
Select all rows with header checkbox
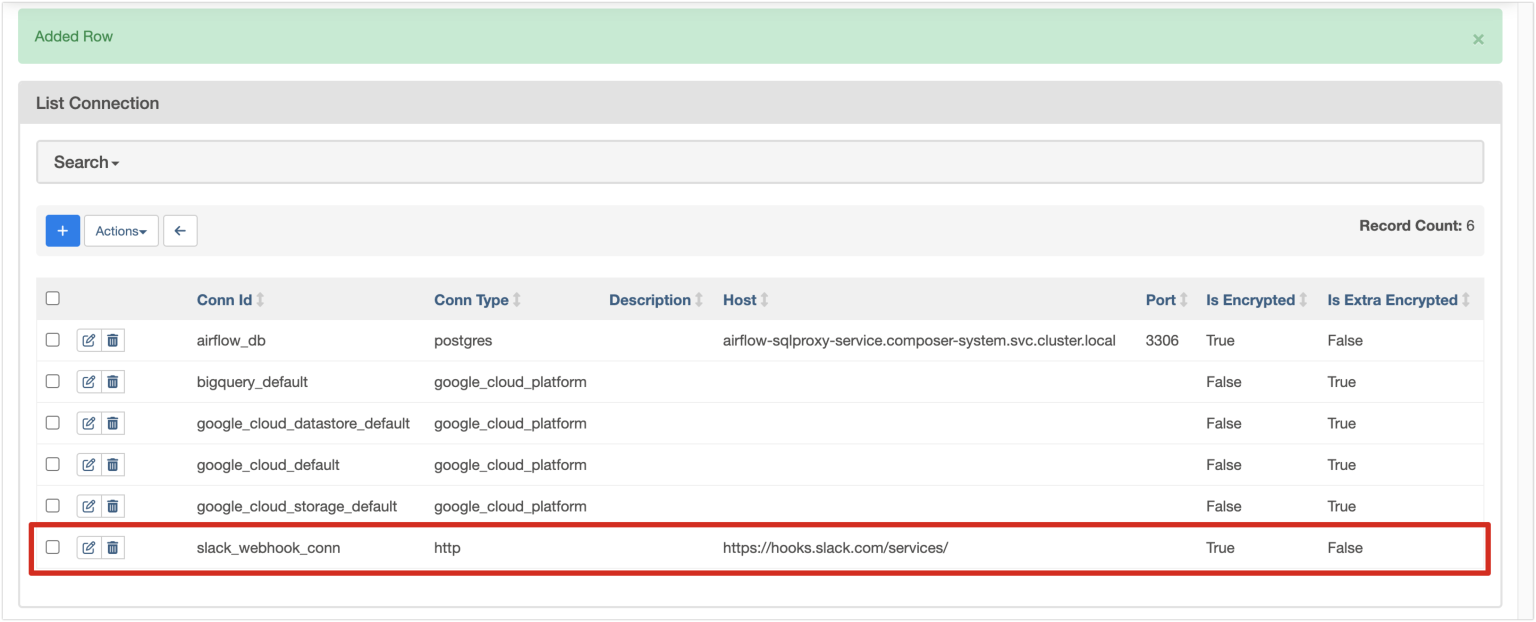pyautogui.click(x=53, y=298)
